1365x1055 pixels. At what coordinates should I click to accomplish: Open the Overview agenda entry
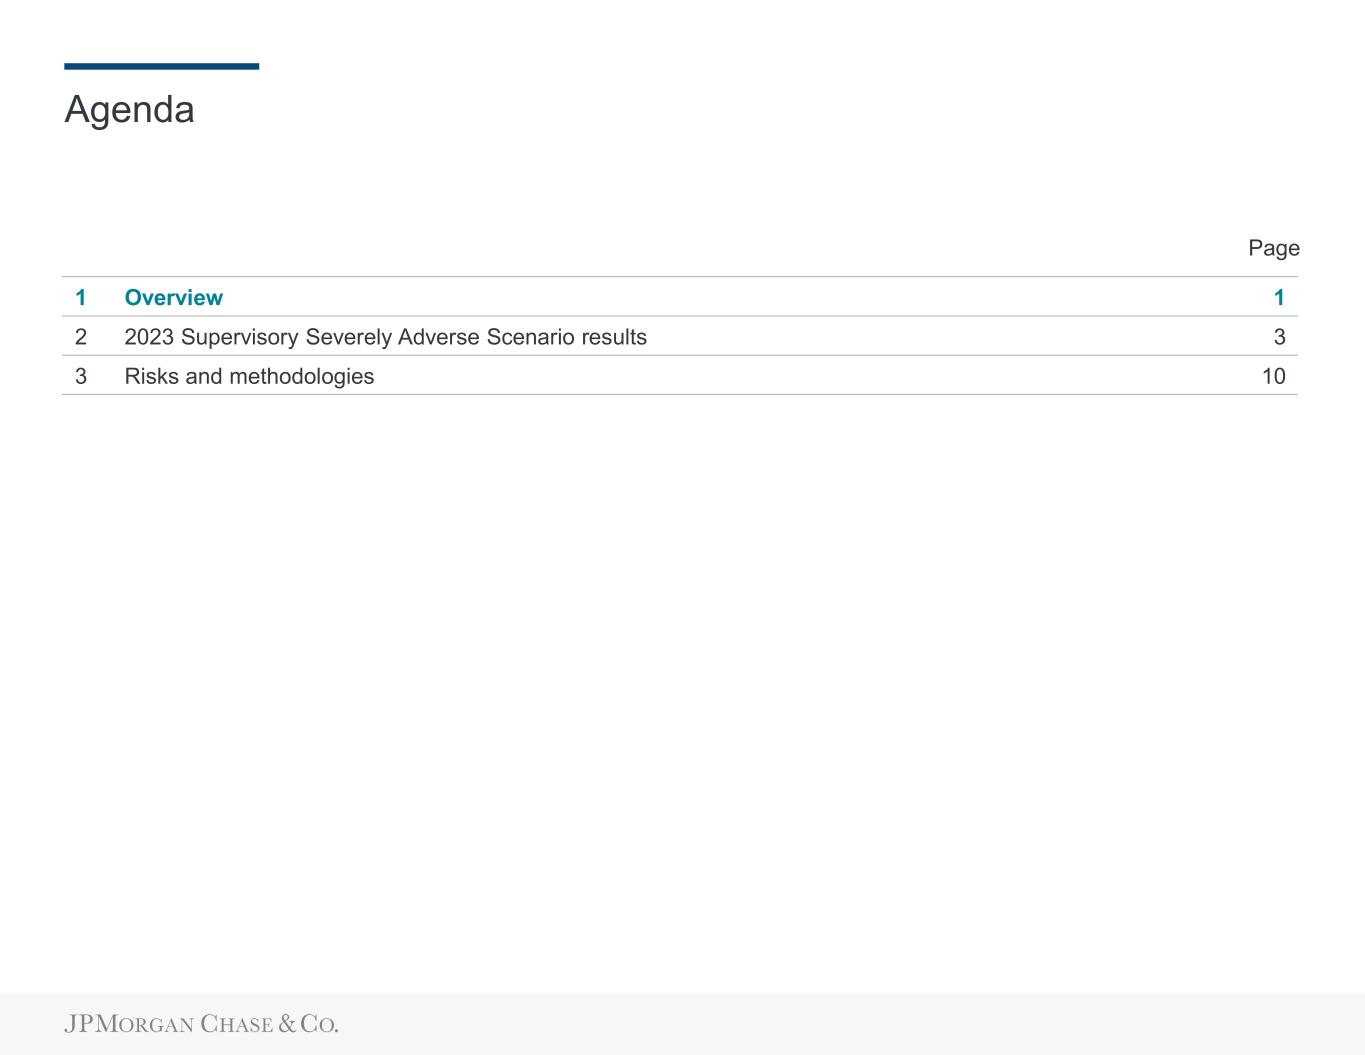point(174,298)
